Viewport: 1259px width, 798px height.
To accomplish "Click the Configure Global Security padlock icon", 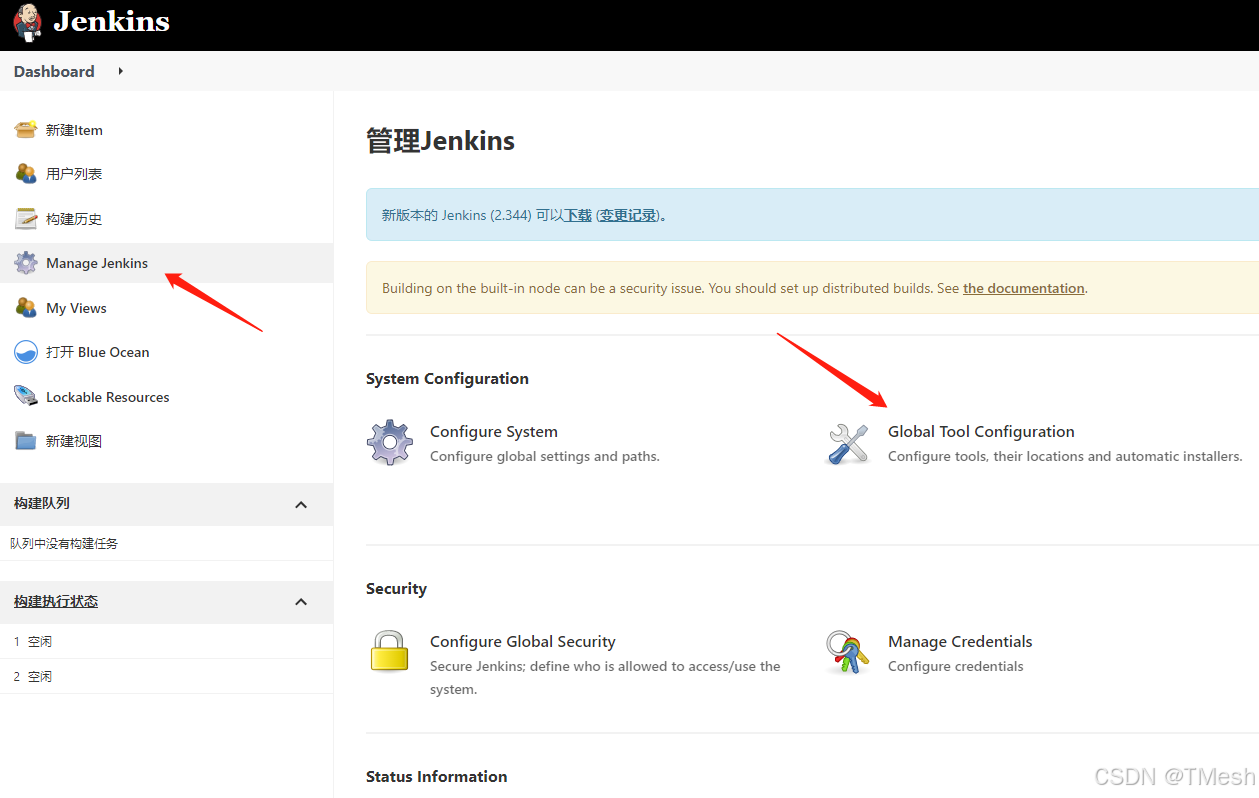I will [x=390, y=651].
